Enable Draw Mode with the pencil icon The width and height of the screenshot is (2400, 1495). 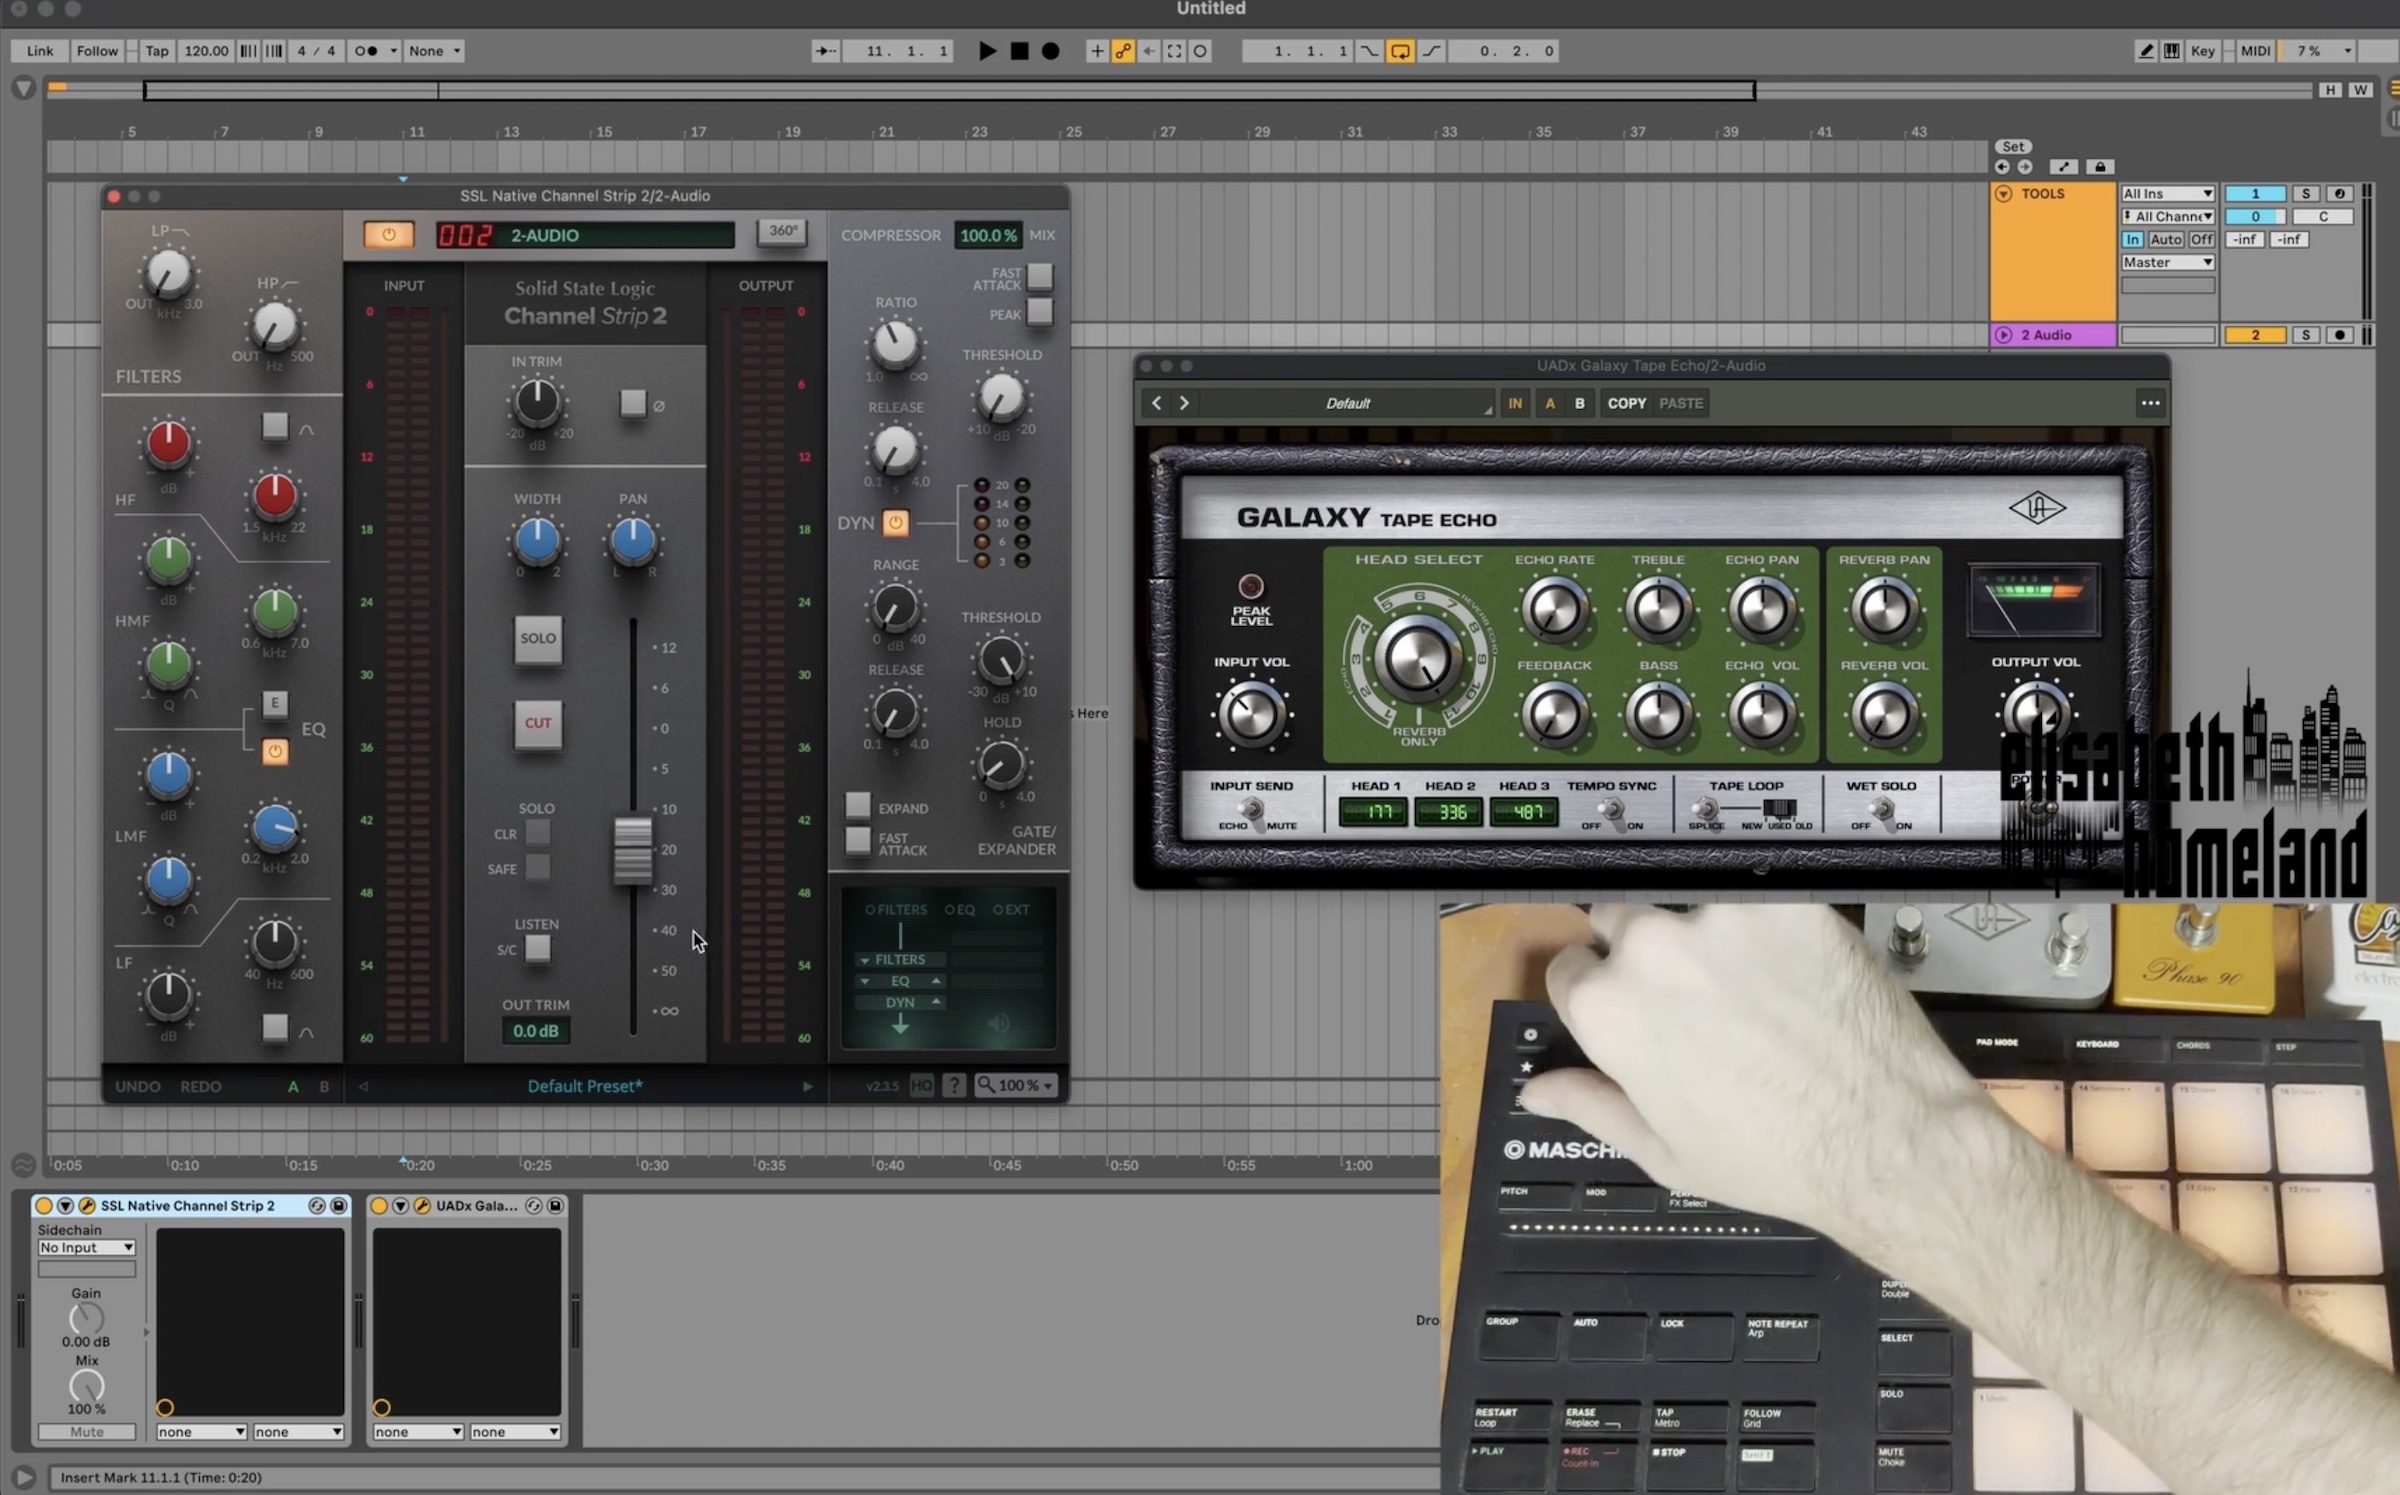(2146, 50)
